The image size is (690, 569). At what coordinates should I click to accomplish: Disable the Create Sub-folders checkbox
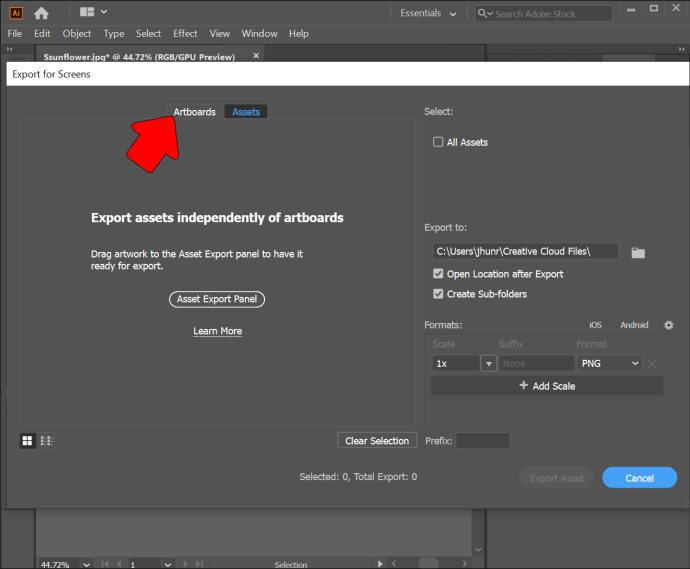438,294
